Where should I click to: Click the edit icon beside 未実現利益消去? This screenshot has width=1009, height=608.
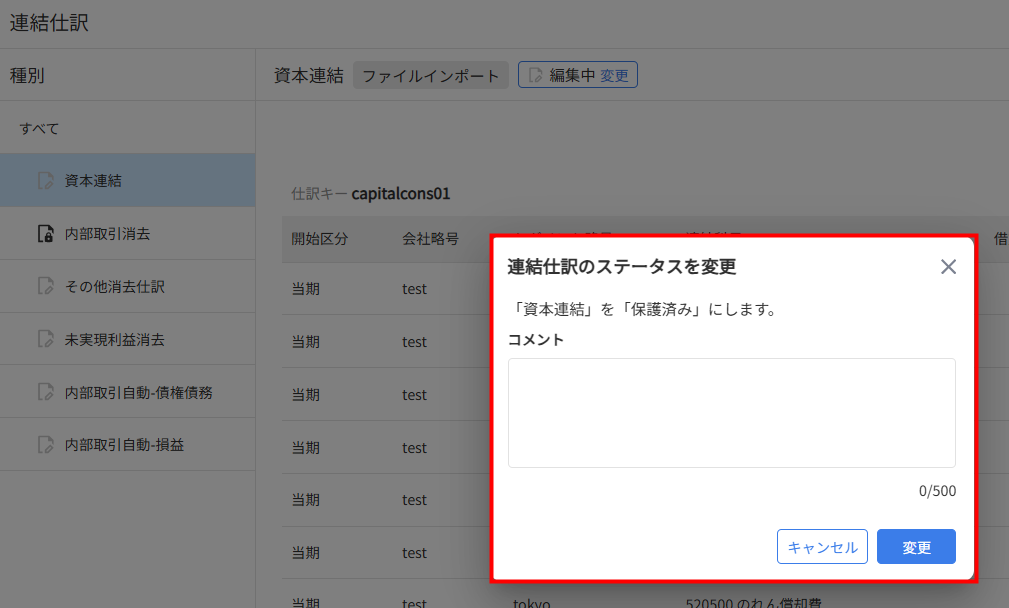(45, 340)
